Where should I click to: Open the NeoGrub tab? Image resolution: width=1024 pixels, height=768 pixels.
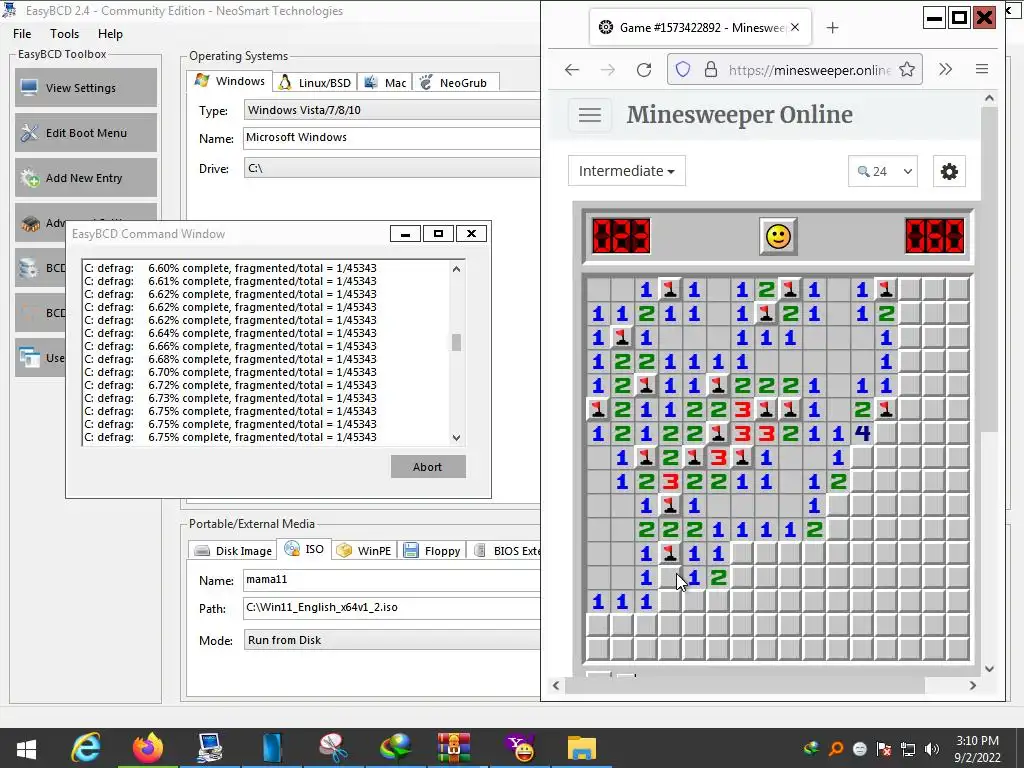455,83
